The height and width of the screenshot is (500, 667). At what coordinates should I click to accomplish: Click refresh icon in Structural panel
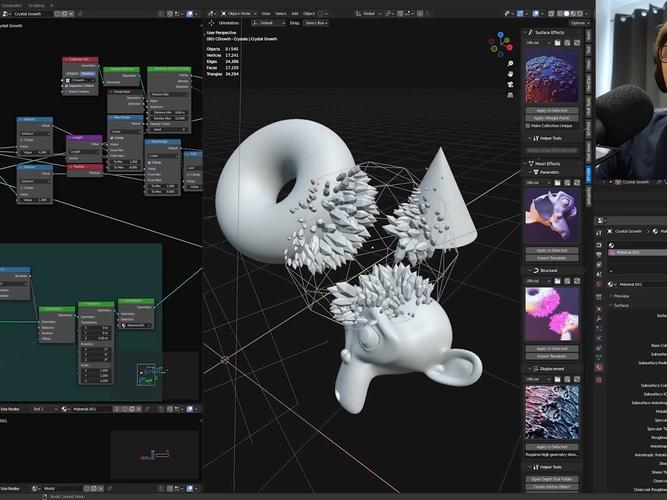point(577,281)
